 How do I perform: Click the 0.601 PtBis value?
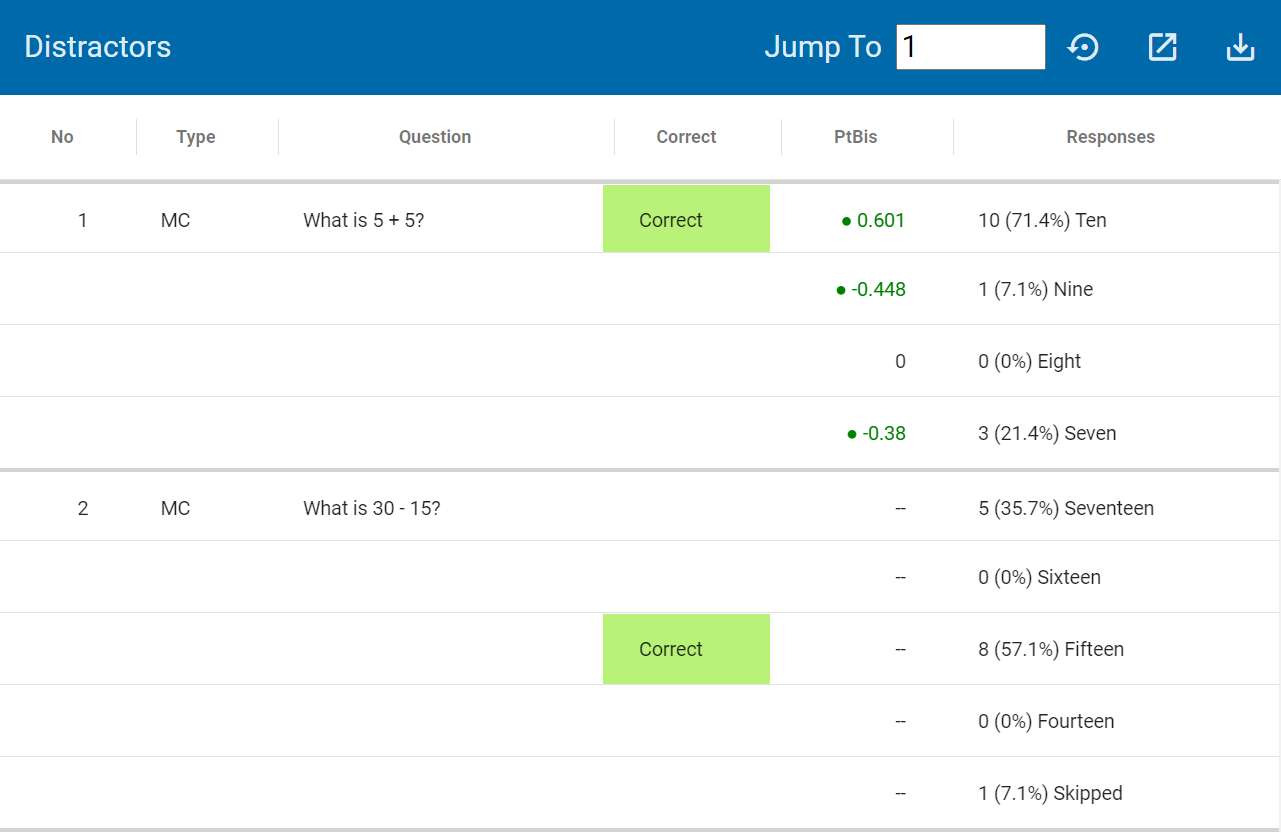point(880,220)
